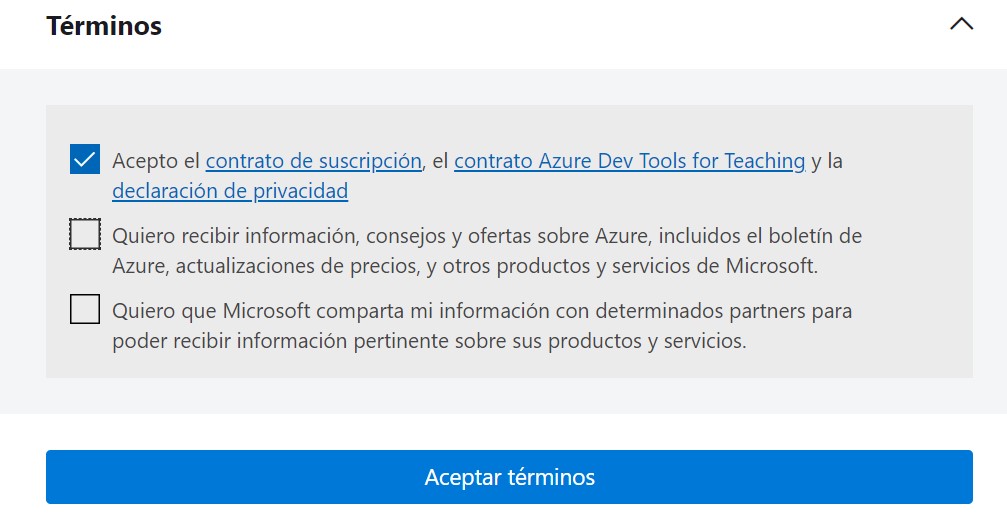Open contrato Azure Dev Tools for Teaching link
Screen dimensions: 1007x517
[x=629, y=161]
